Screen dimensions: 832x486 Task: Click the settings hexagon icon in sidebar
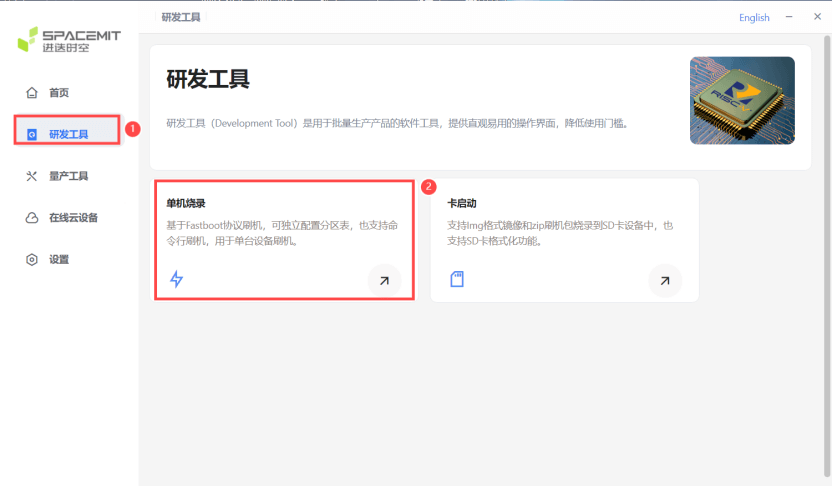tap(32, 259)
